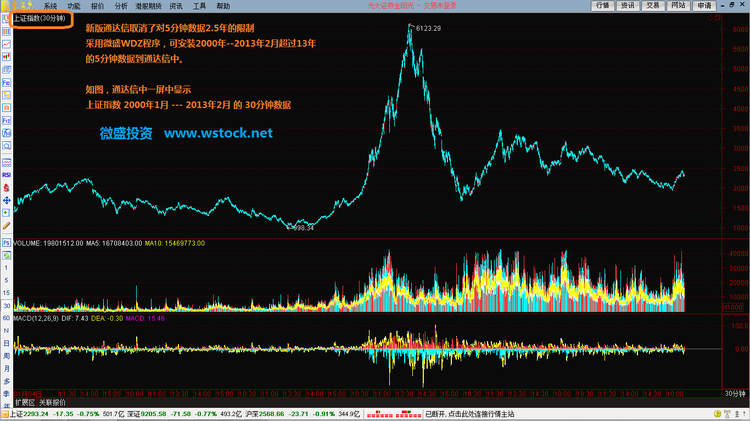The width and height of the screenshot is (750, 421).
Task: Click the 深证 index quote in status bar
Action: (x=185, y=414)
